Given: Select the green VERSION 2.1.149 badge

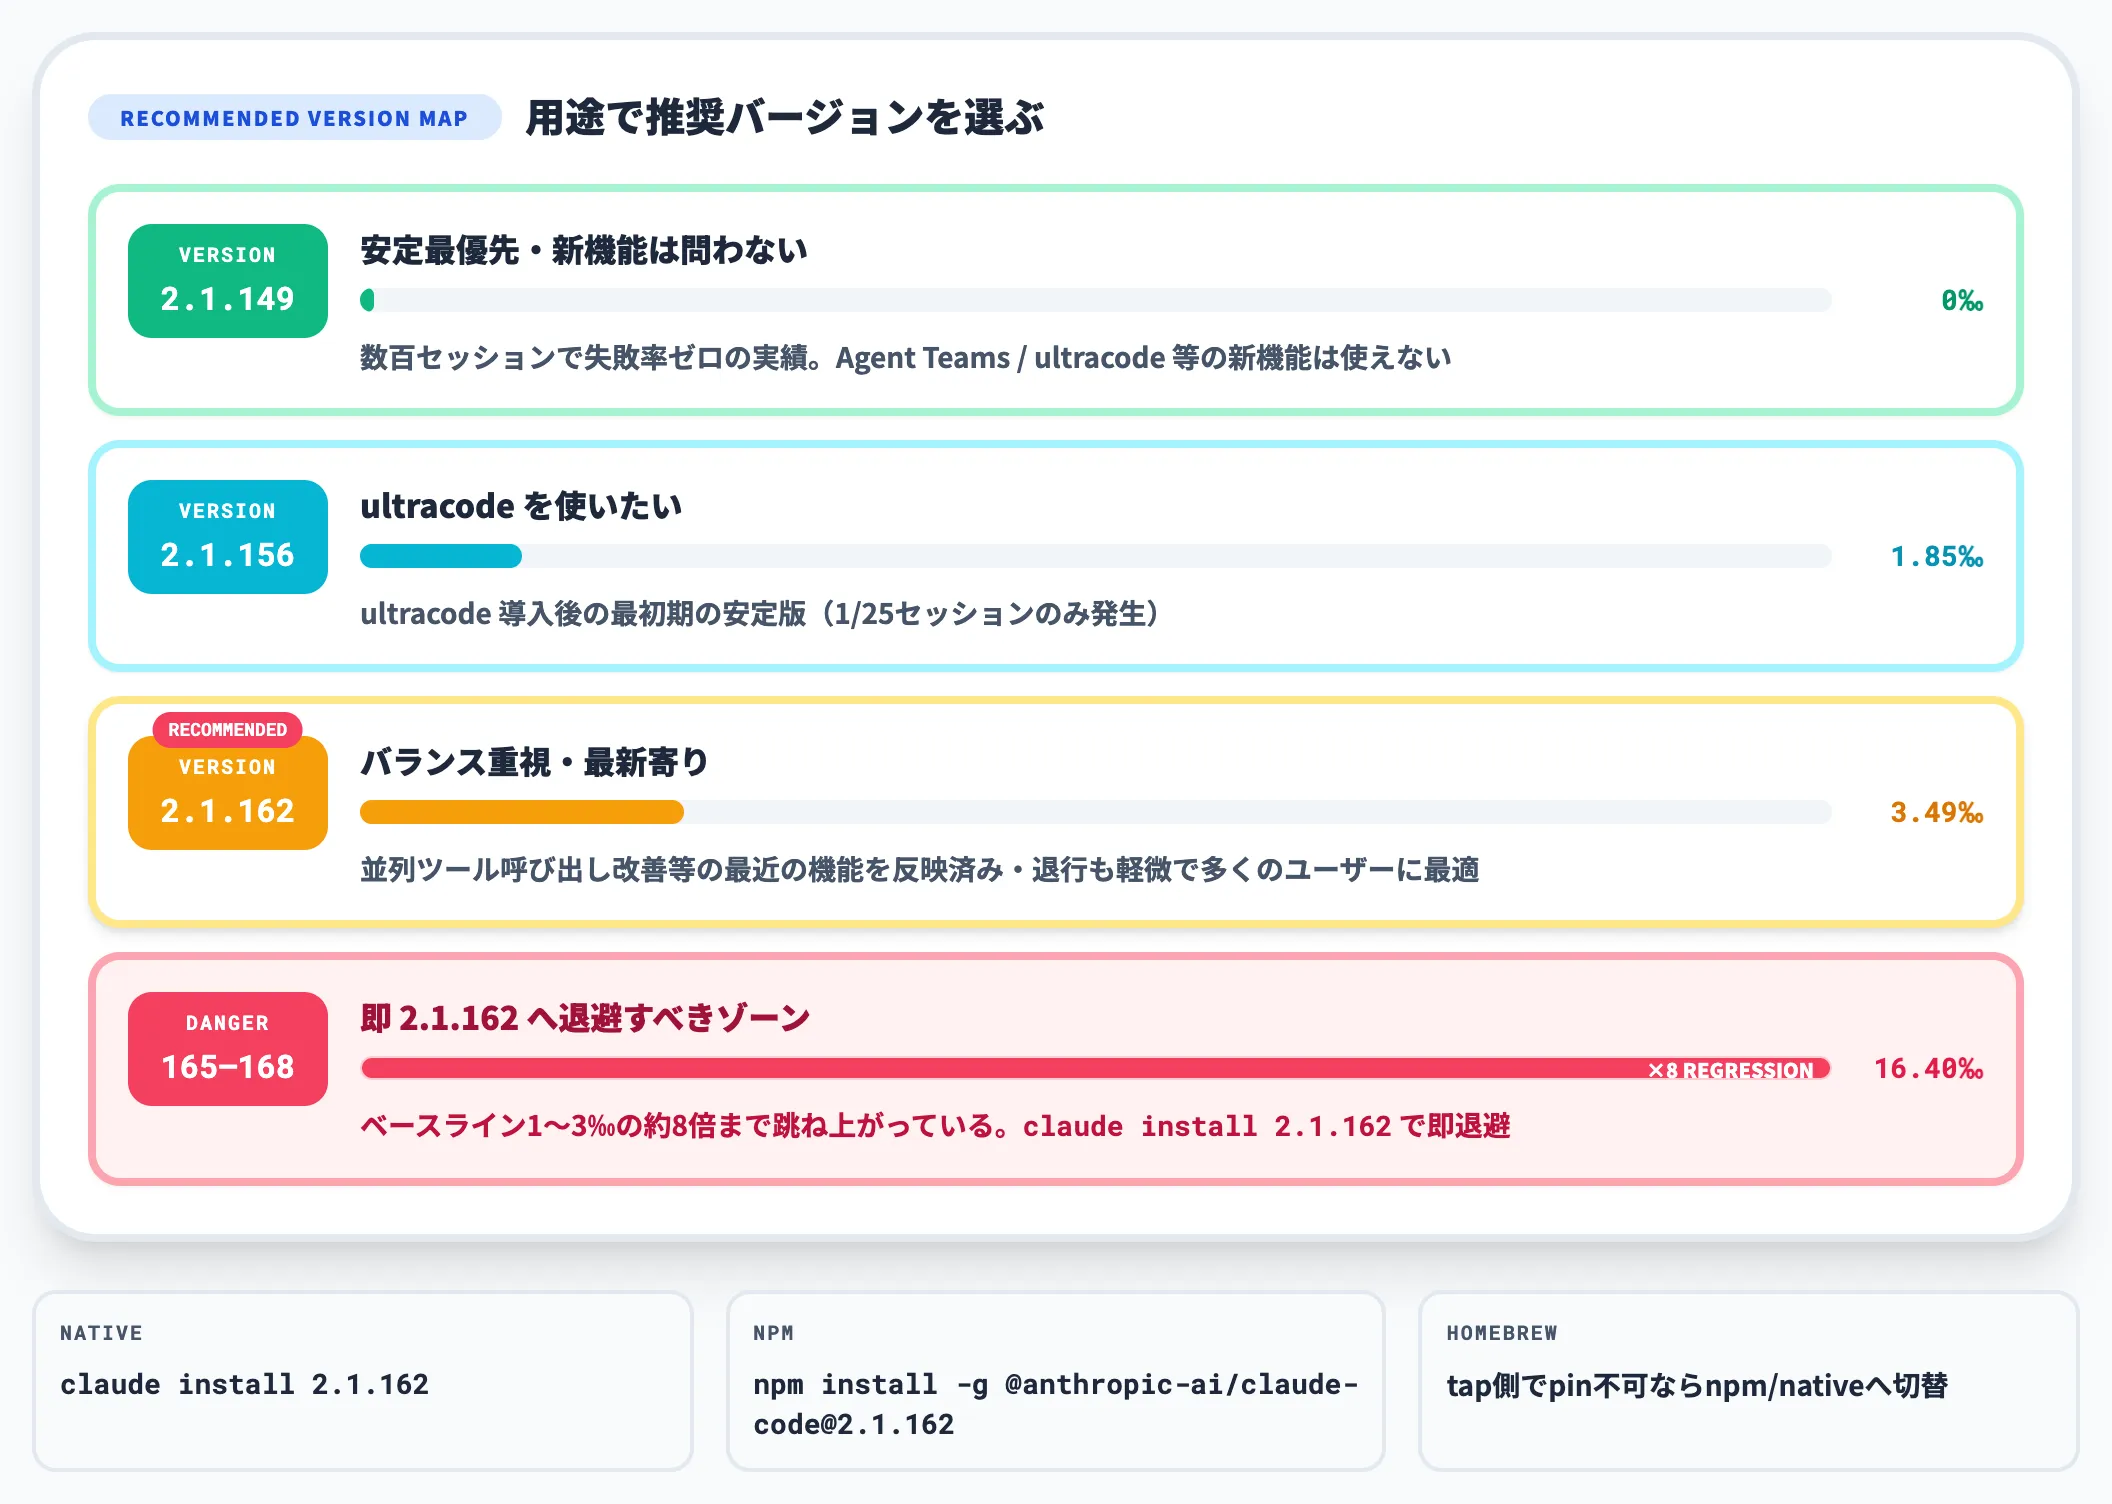Looking at the screenshot, I should pos(228,281).
